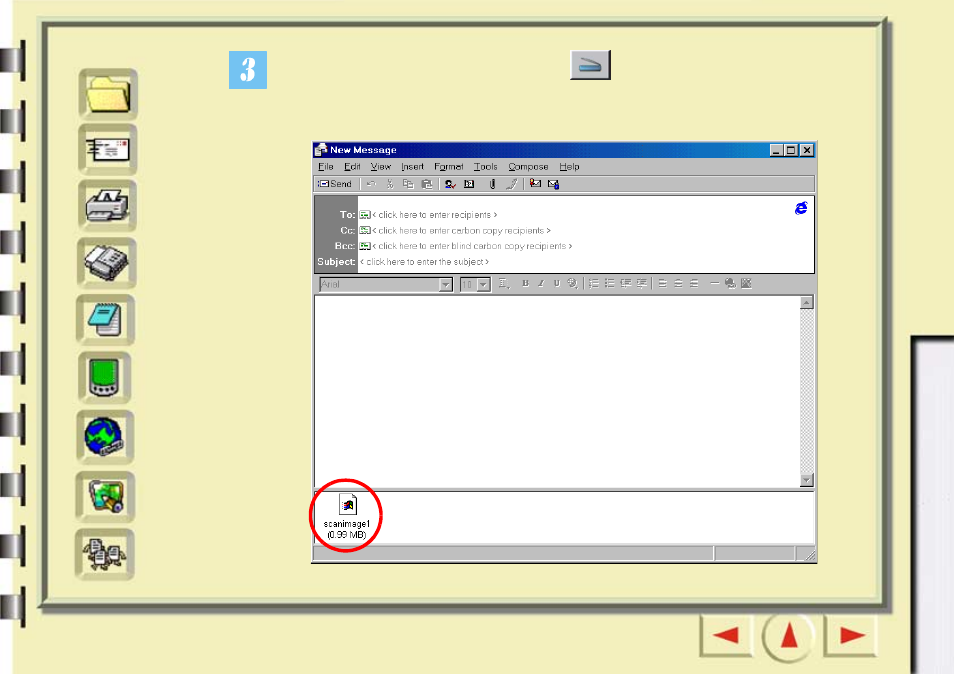Go to the previous page with left arrow

[x=726, y=636]
